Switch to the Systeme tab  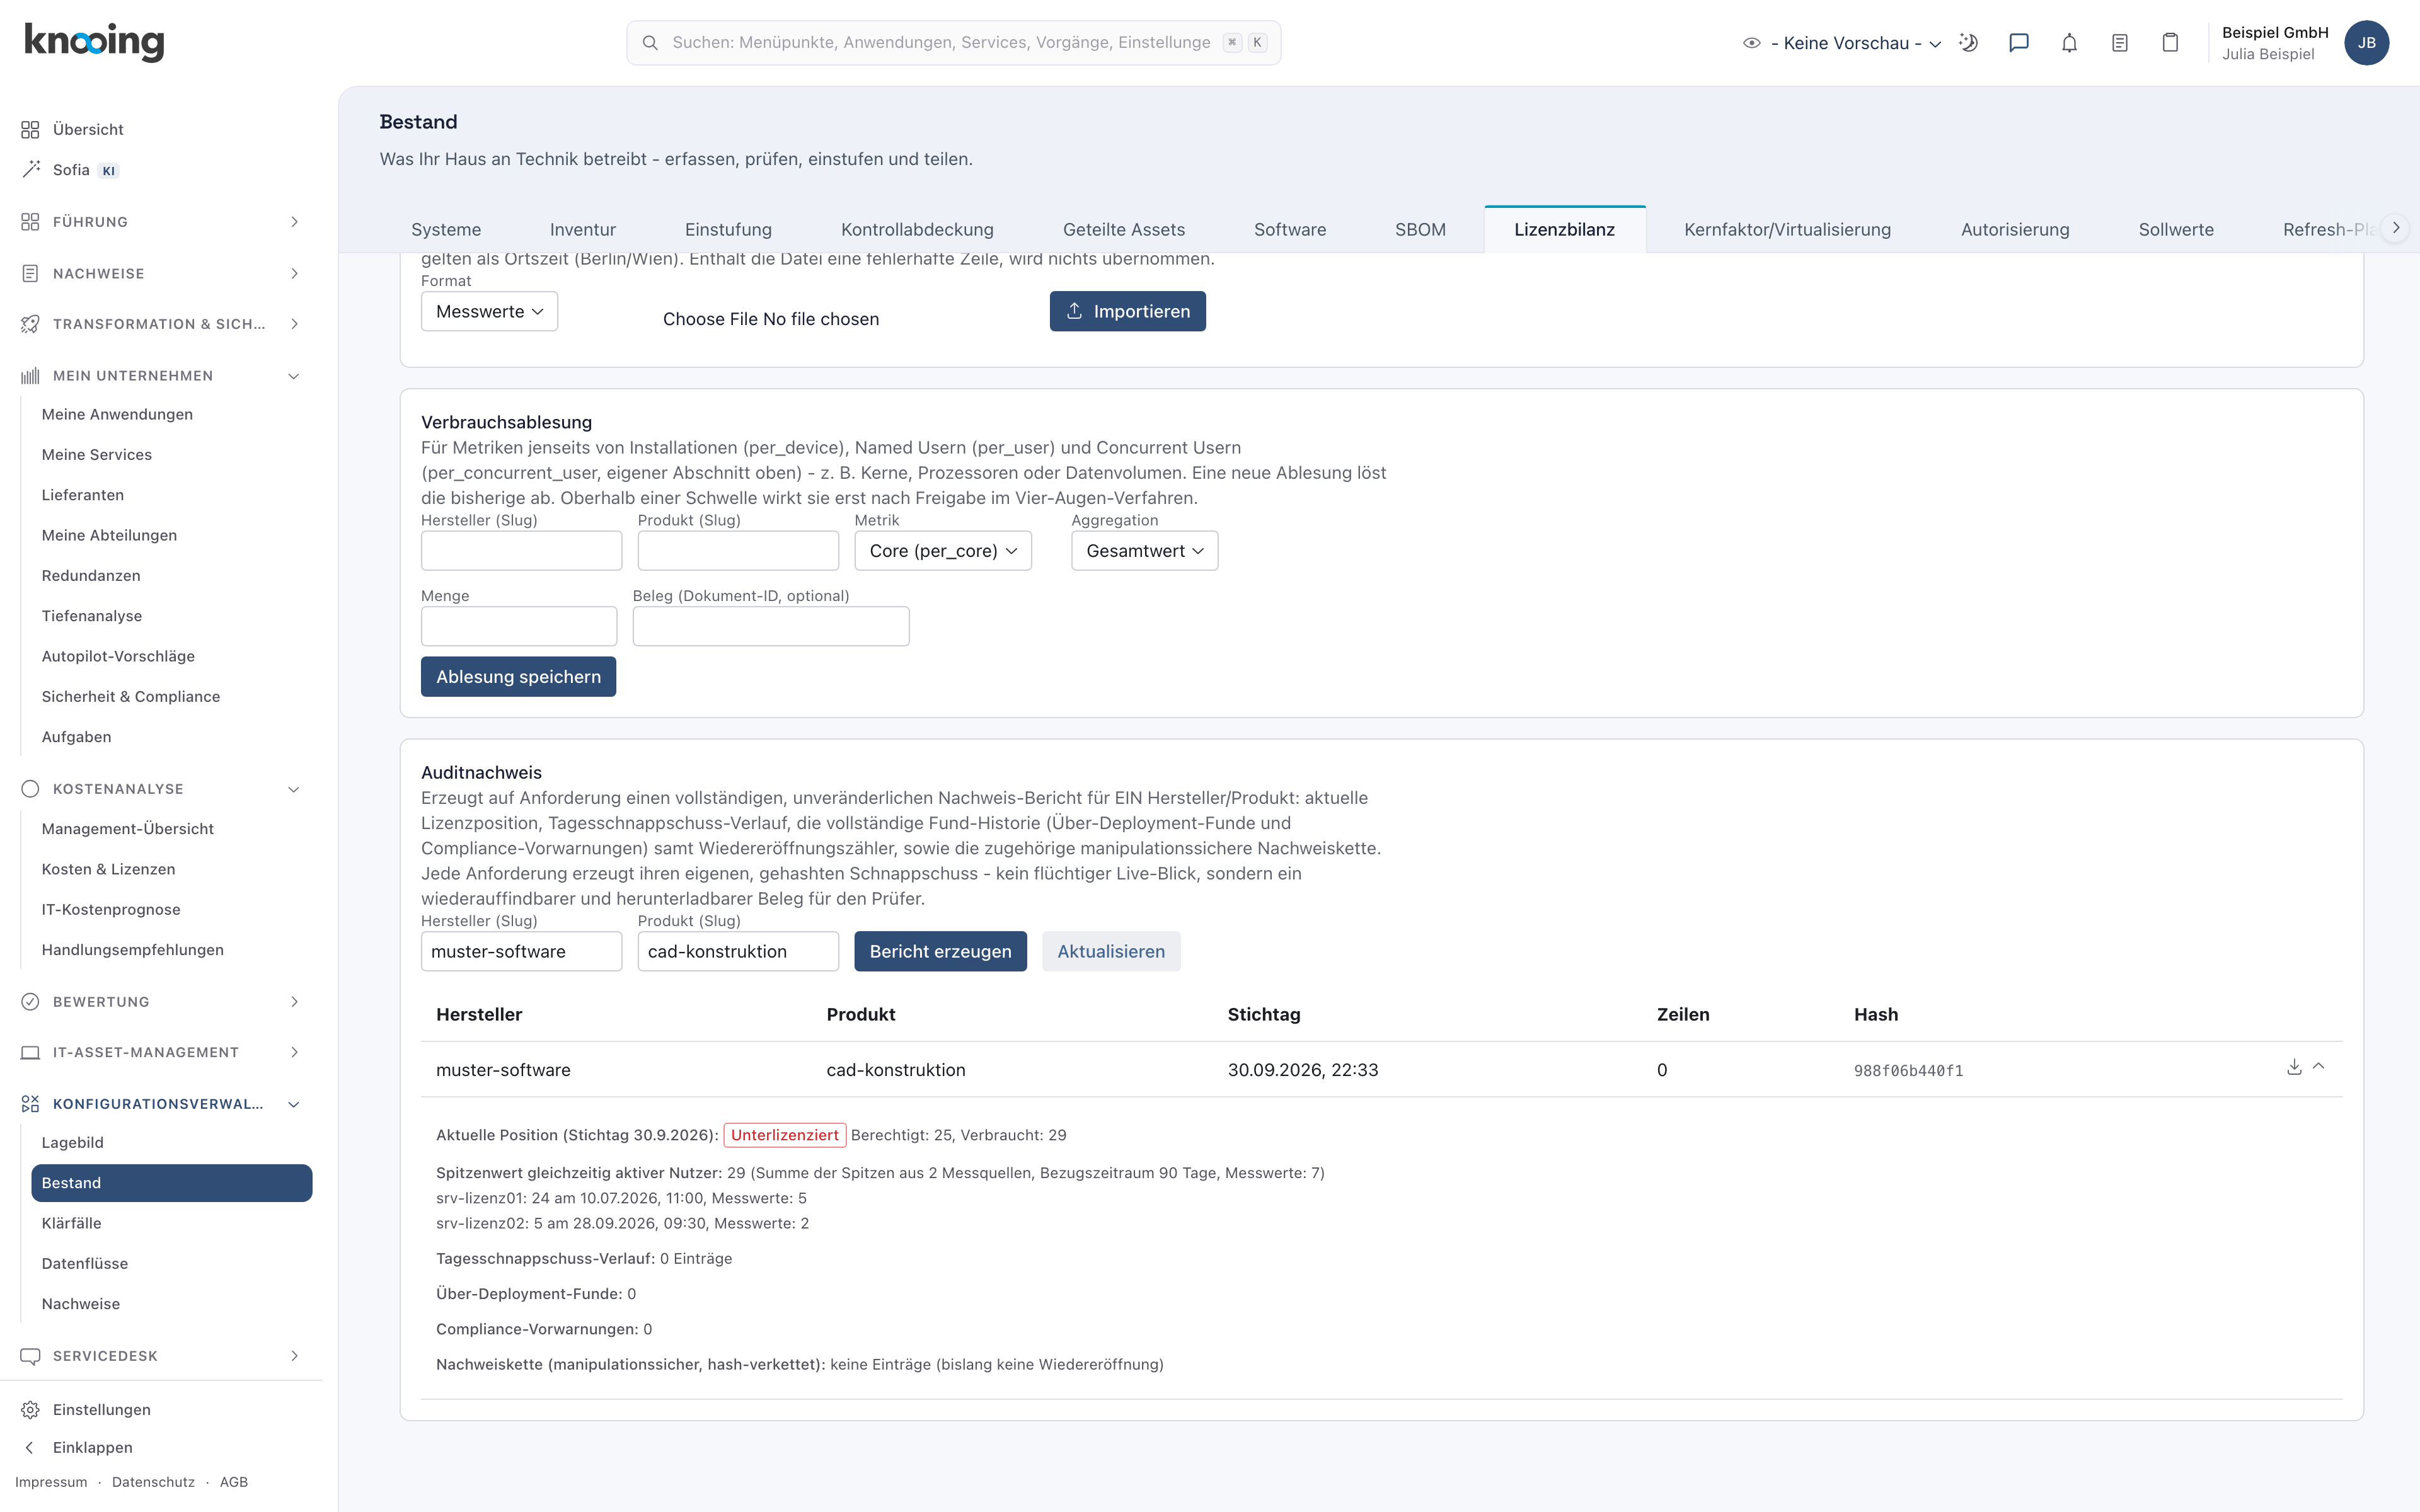coord(446,229)
